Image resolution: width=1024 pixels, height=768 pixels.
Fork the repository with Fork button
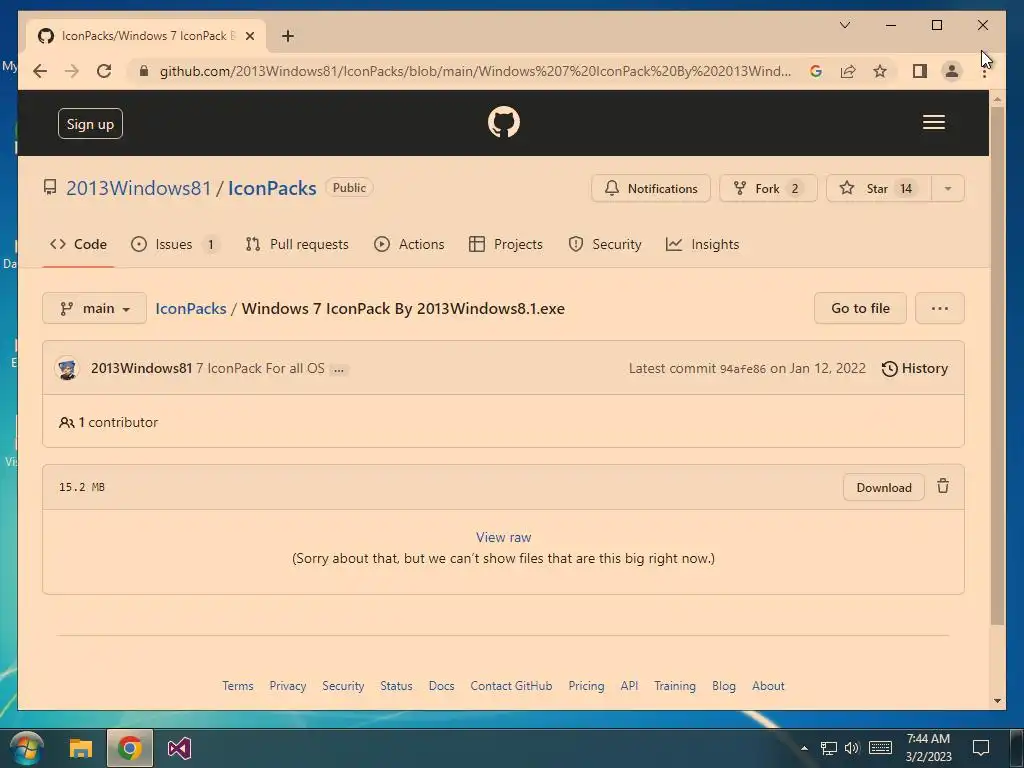(768, 189)
